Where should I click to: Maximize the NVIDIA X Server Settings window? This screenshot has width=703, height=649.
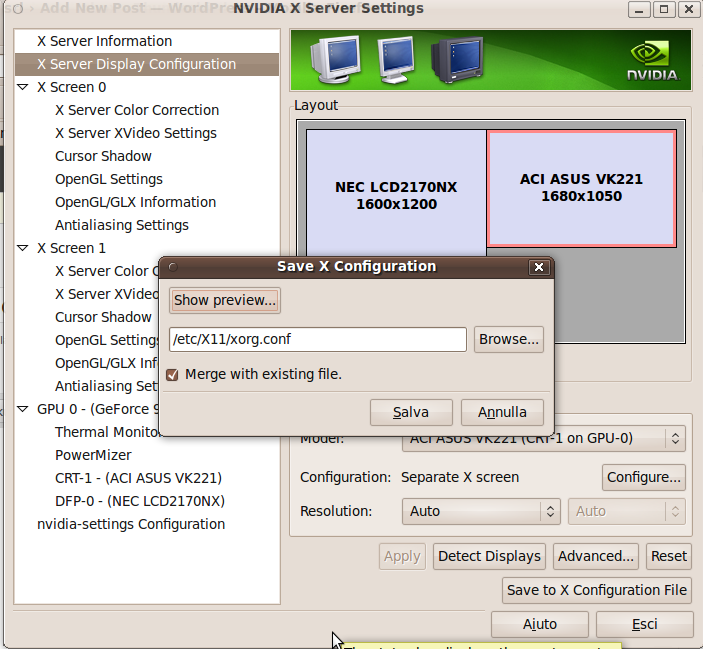click(664, 9)
